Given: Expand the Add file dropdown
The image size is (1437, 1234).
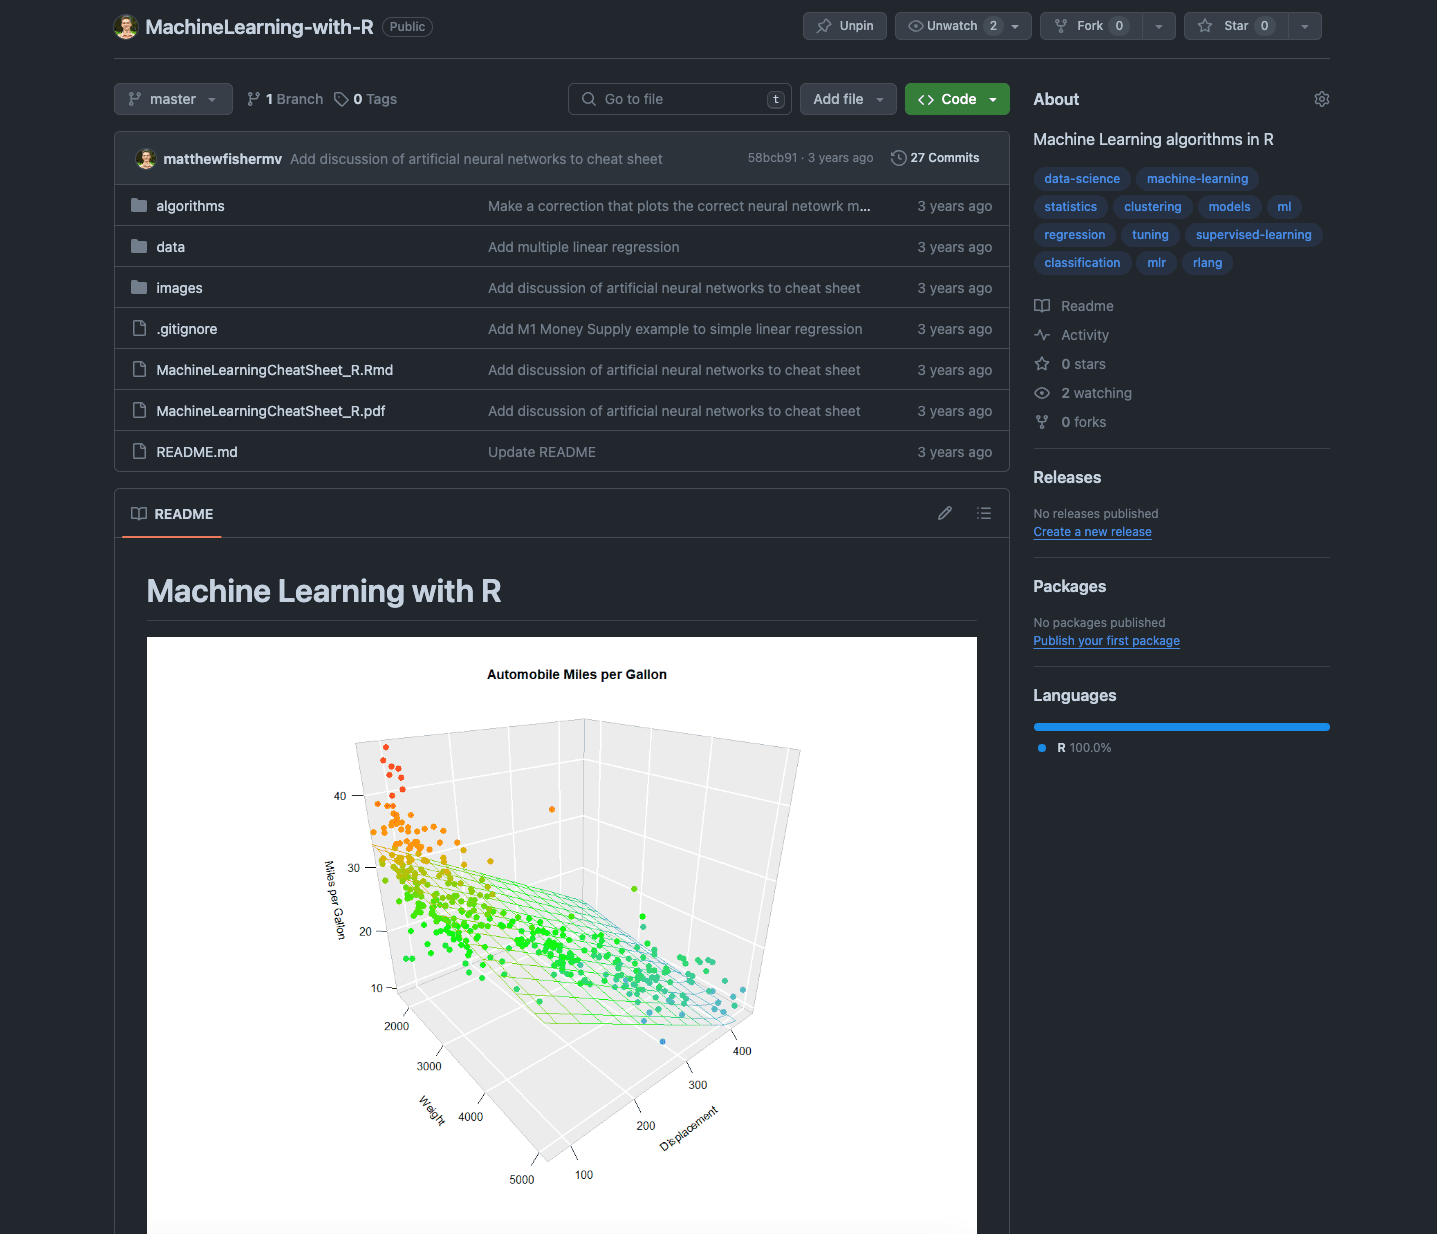Looking at the screenshot, I should pyautogui.click(x=848, y=99).
